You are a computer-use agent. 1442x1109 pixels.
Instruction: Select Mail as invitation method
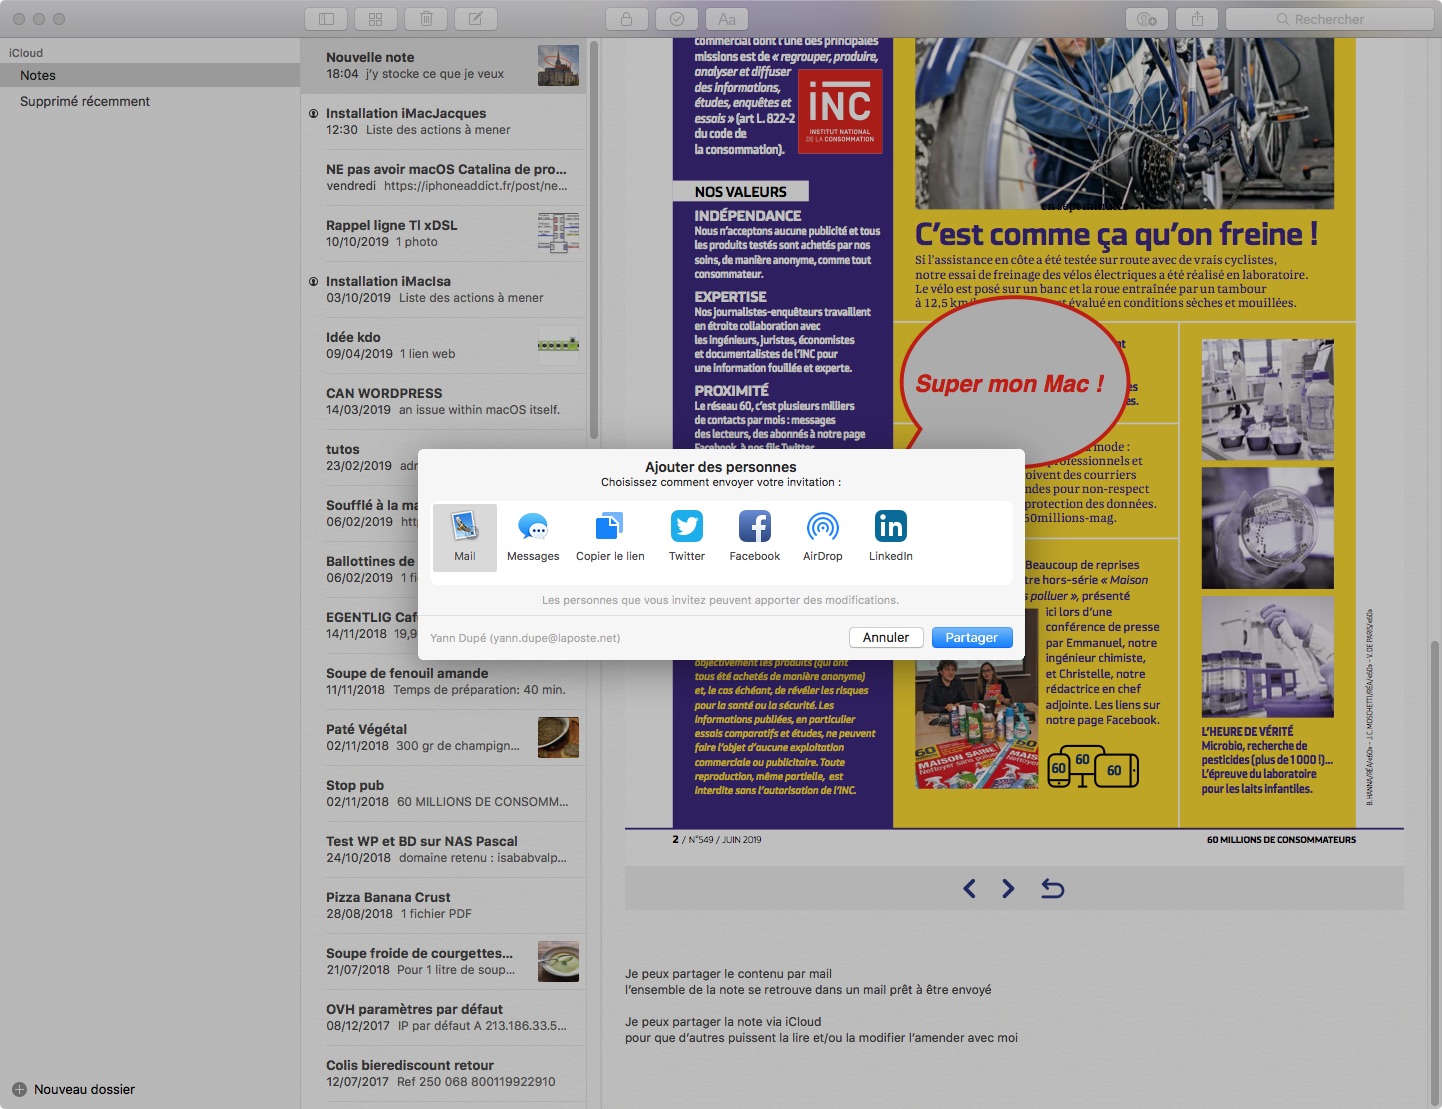(x=465, y=537)
